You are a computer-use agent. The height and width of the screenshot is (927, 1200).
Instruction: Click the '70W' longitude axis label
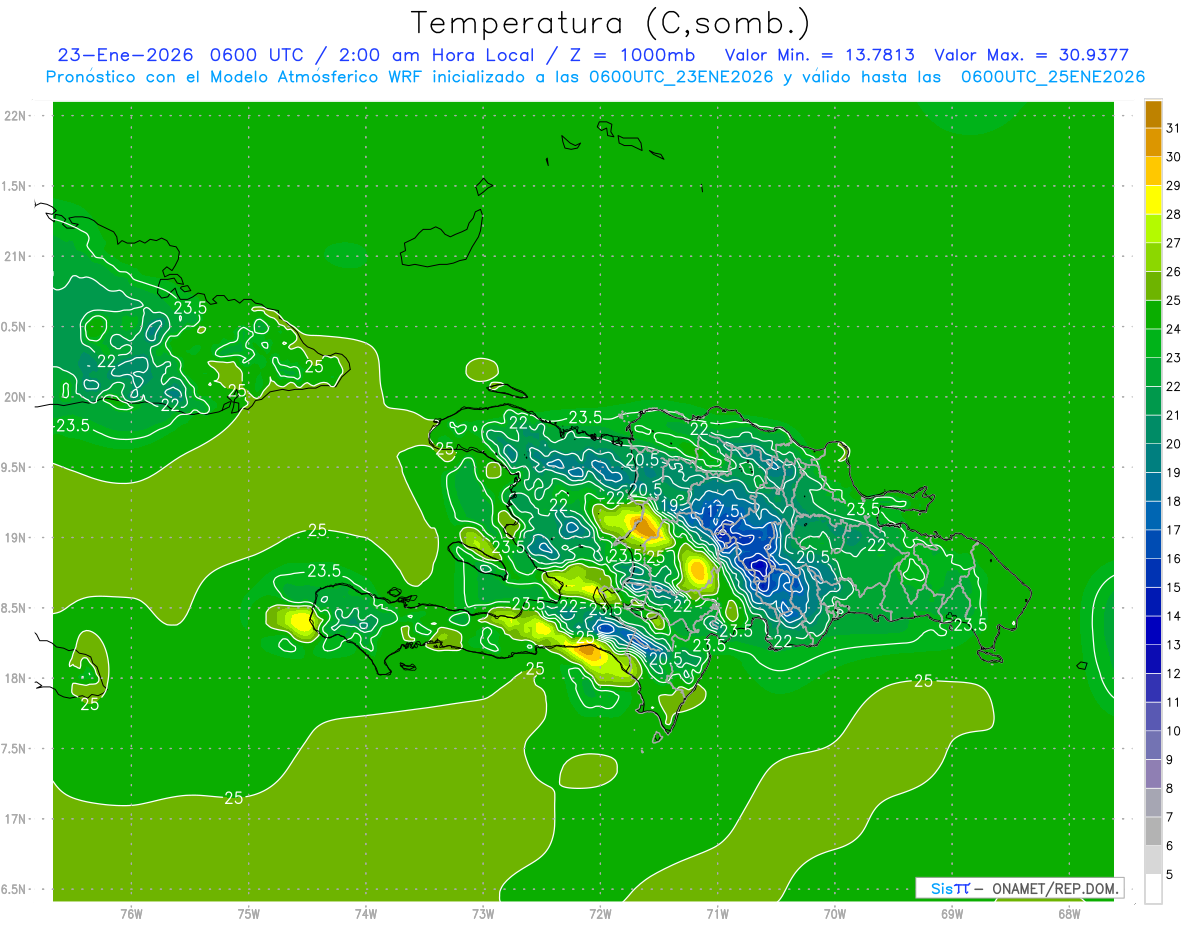point(835,913)
